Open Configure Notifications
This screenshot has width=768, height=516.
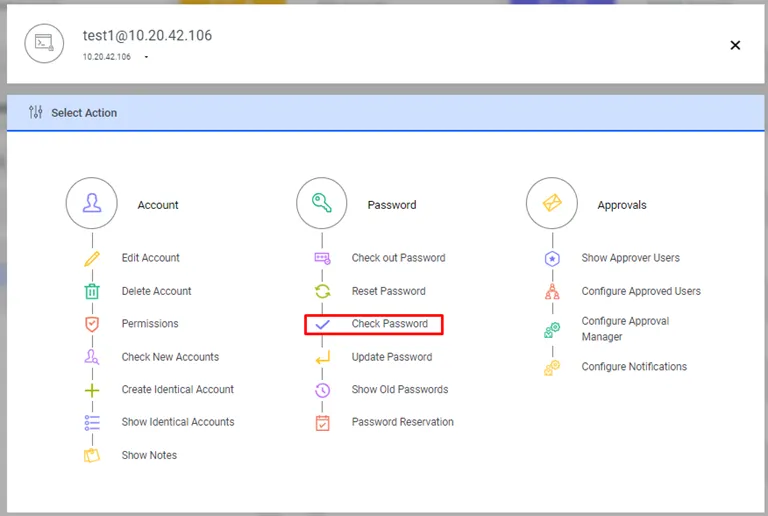[634, 367]
